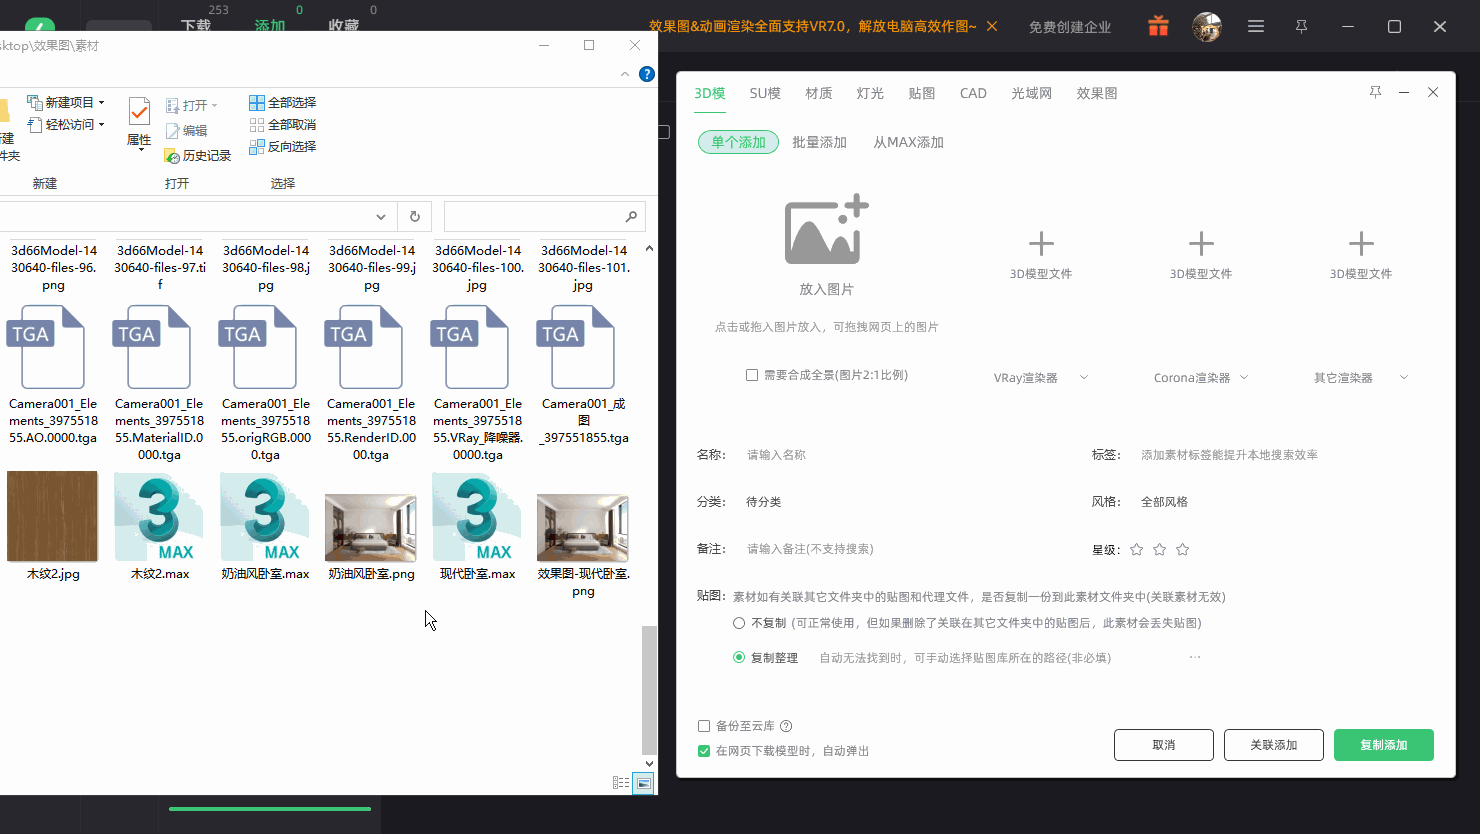Toggle backup to cloud checkbox
This screenshot has height=834, width=1480.
[x=704, y=726]
